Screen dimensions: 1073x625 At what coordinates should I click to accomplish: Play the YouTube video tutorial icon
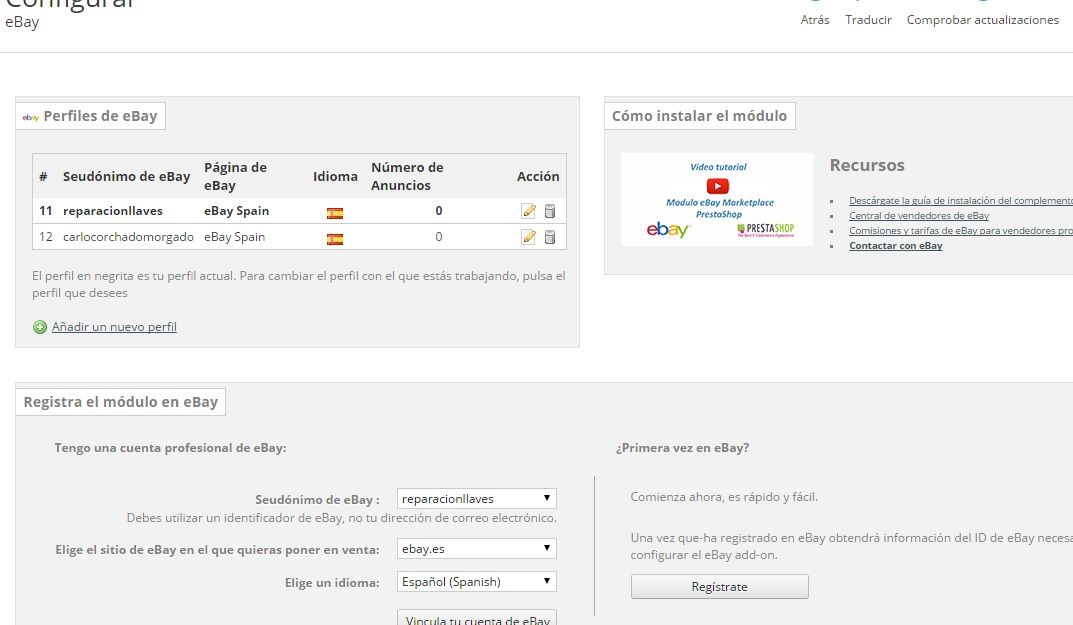[717, 186]
